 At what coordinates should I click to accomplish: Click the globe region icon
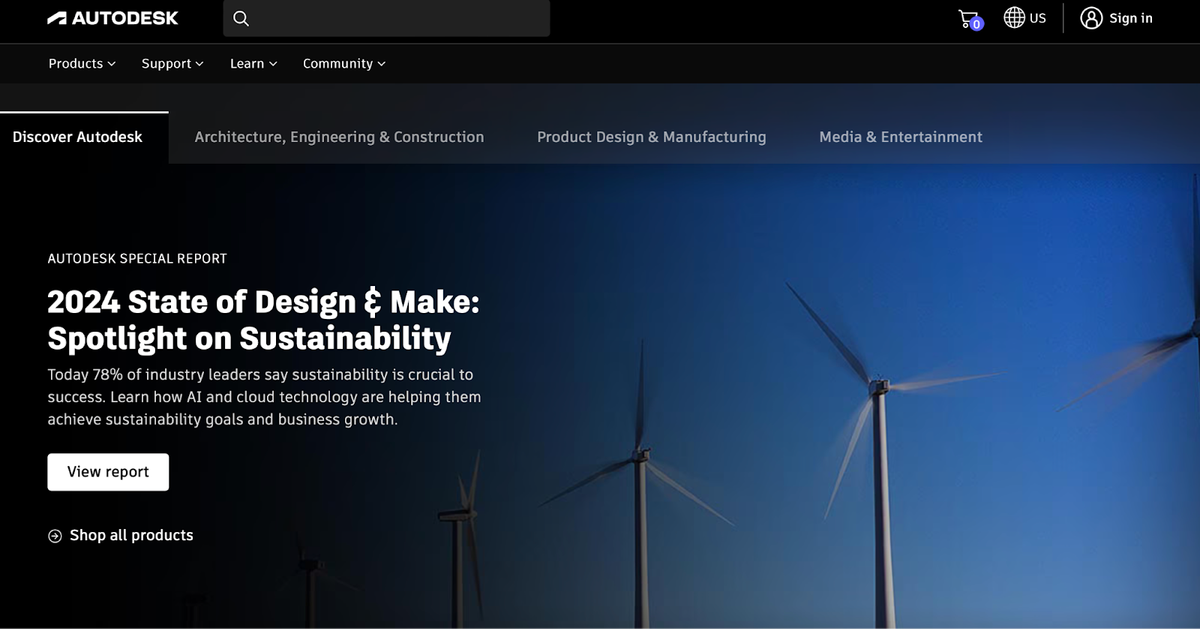(1014, 18)
